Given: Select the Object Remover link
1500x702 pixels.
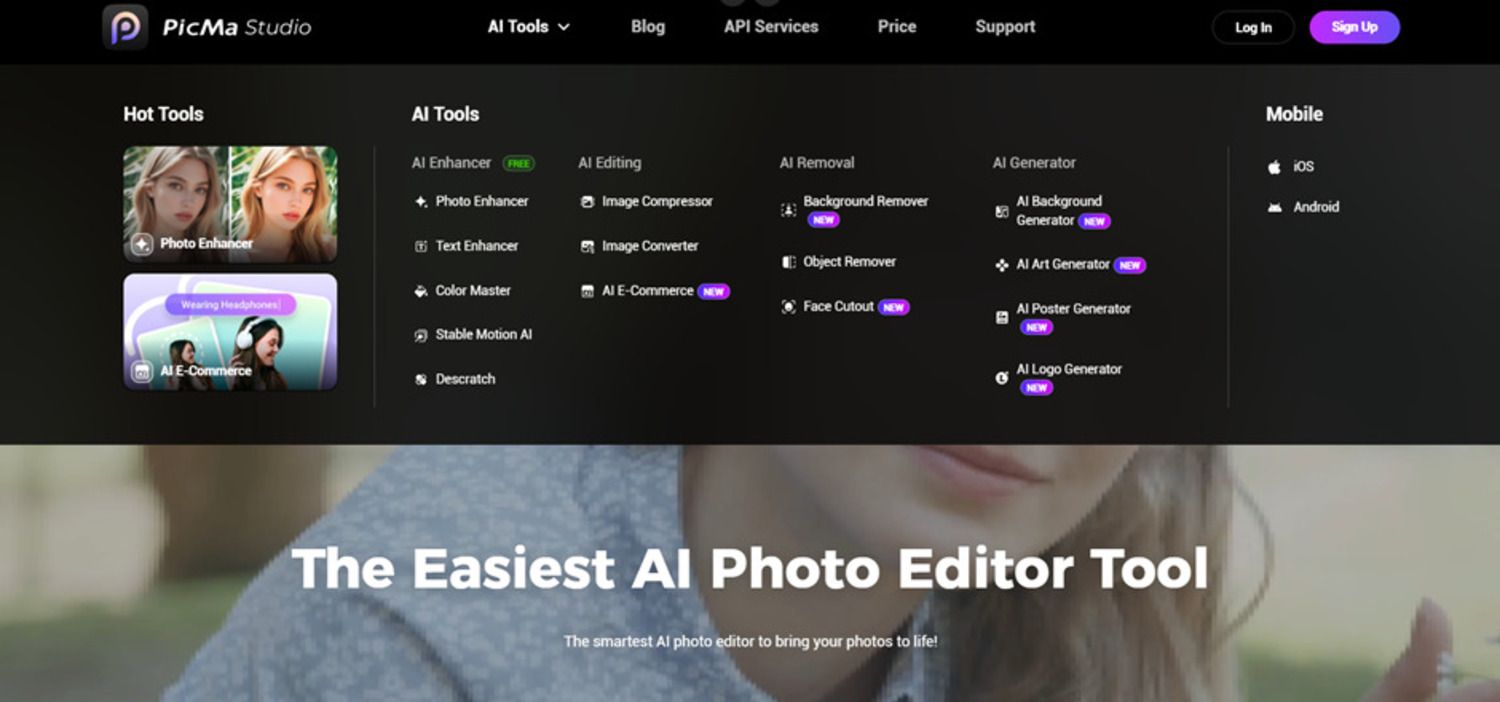Looking at the screenshot, I should click(x=849, y=262).
